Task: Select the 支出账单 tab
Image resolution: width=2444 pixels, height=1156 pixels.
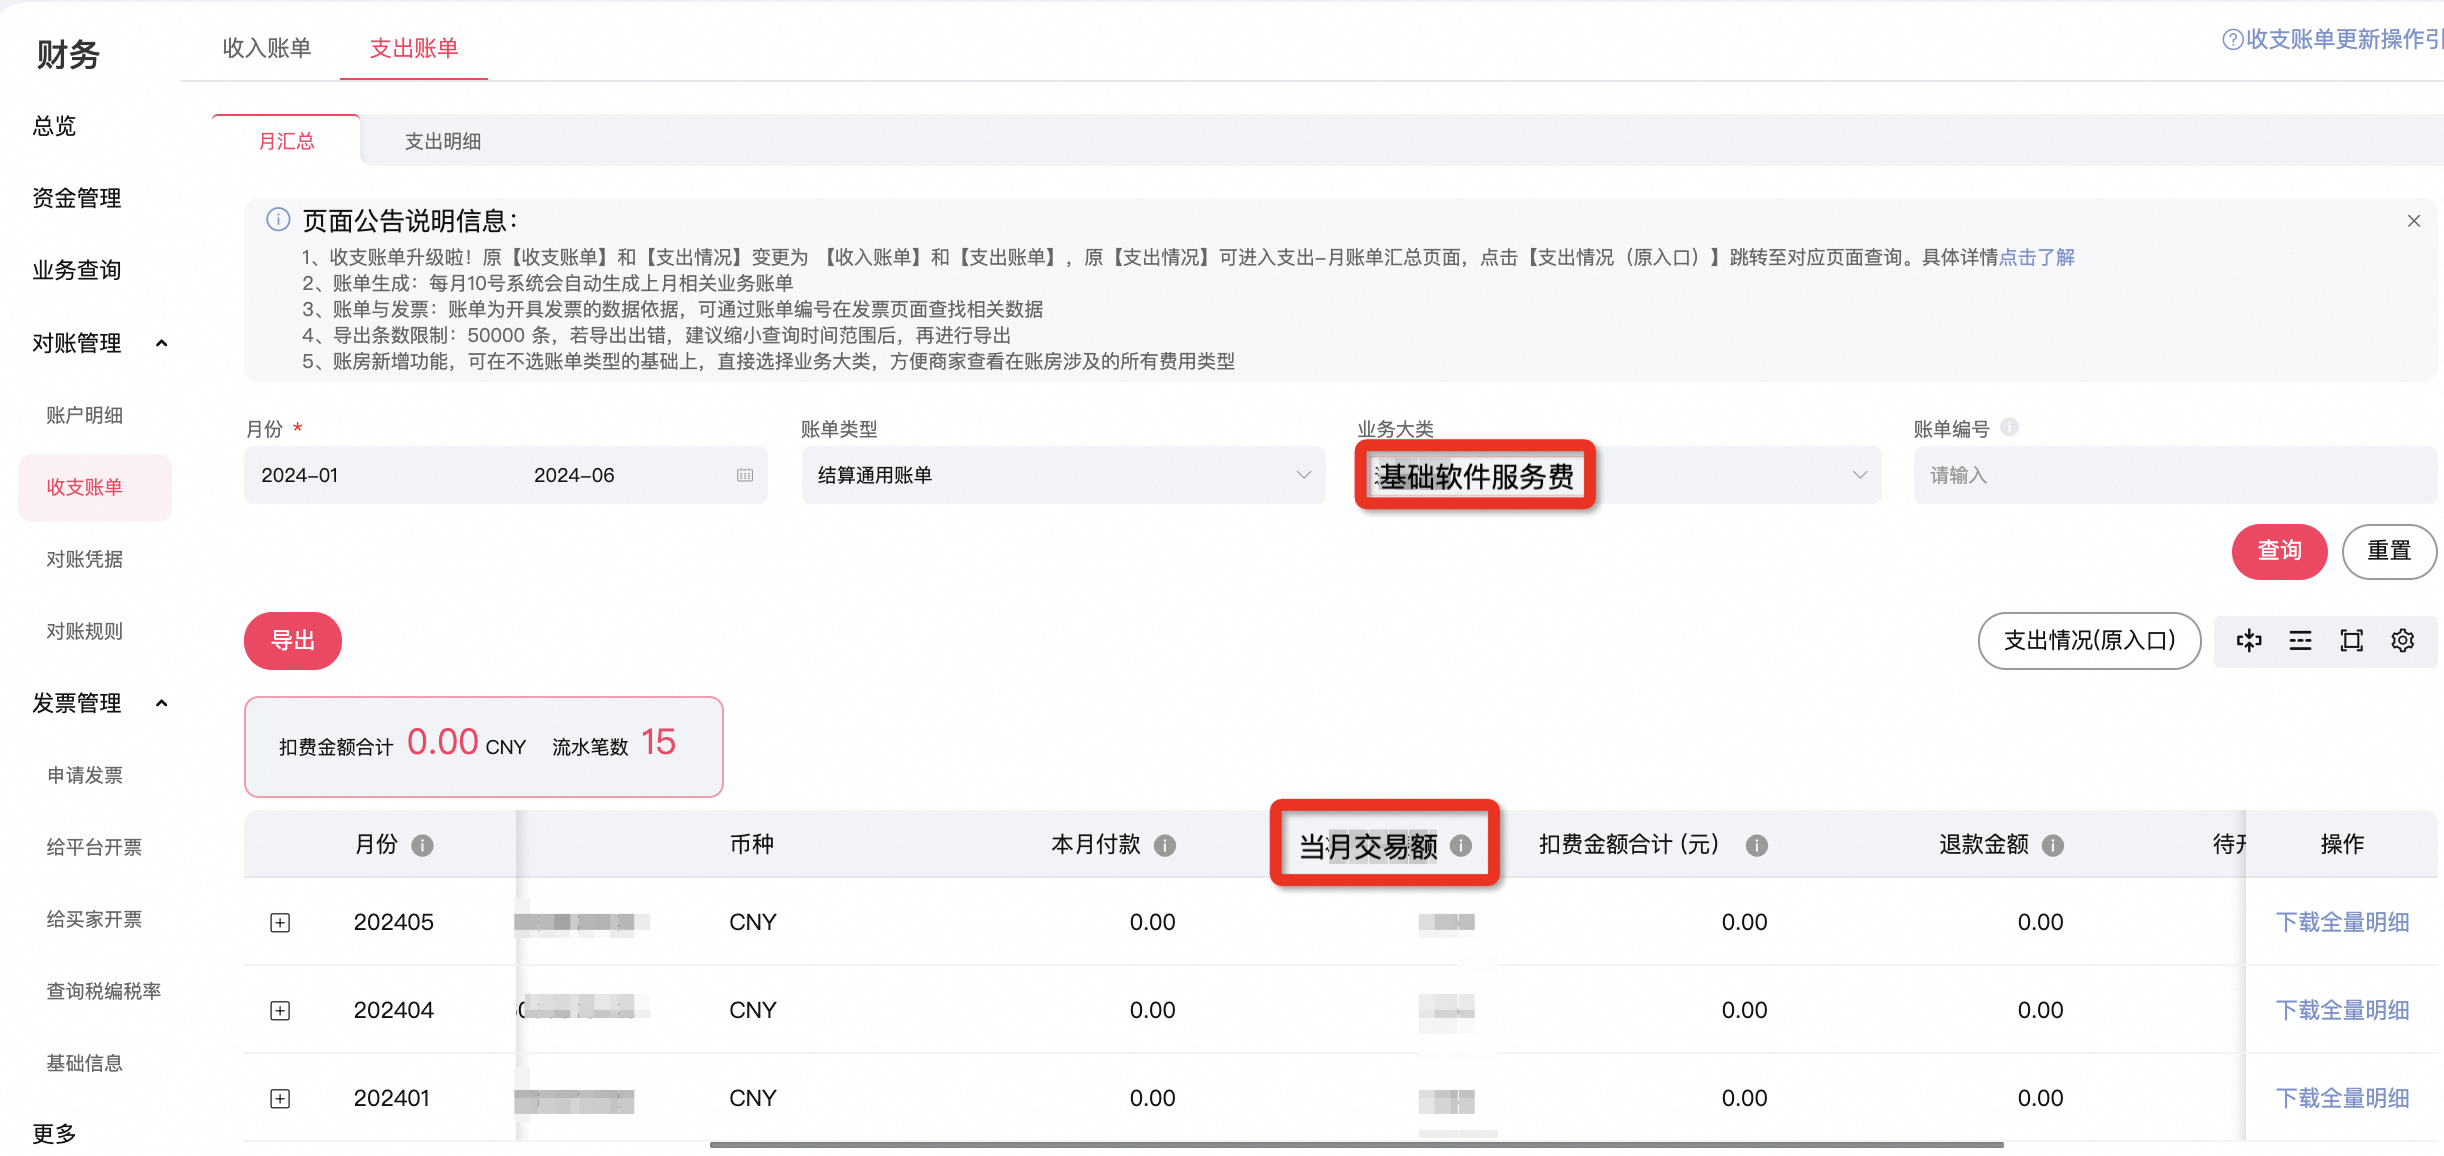Action: tap(414, 48)
